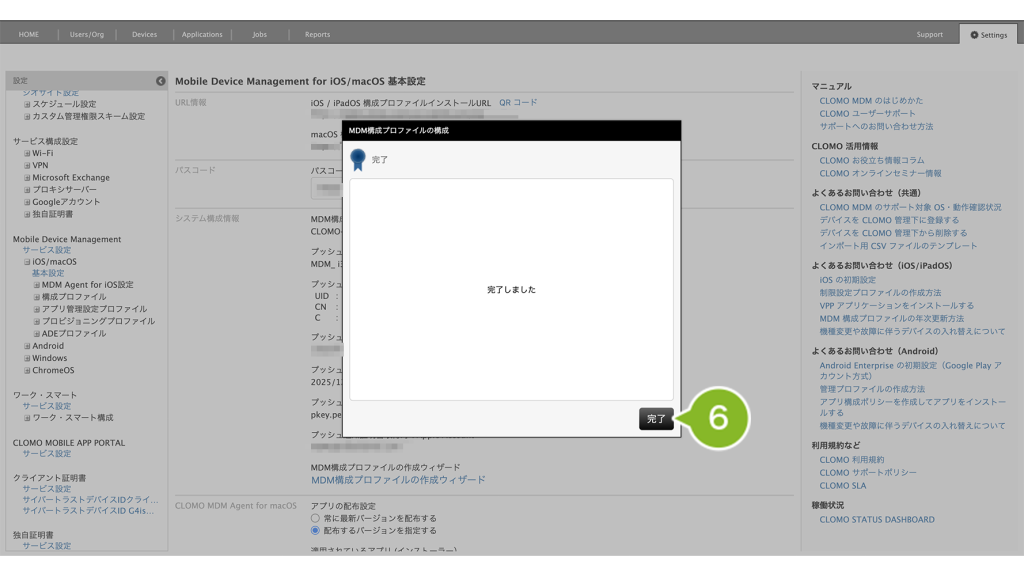The image size is (1024, 576).
Task: Switch to the Reports tab
Action: tap(317, 35)
